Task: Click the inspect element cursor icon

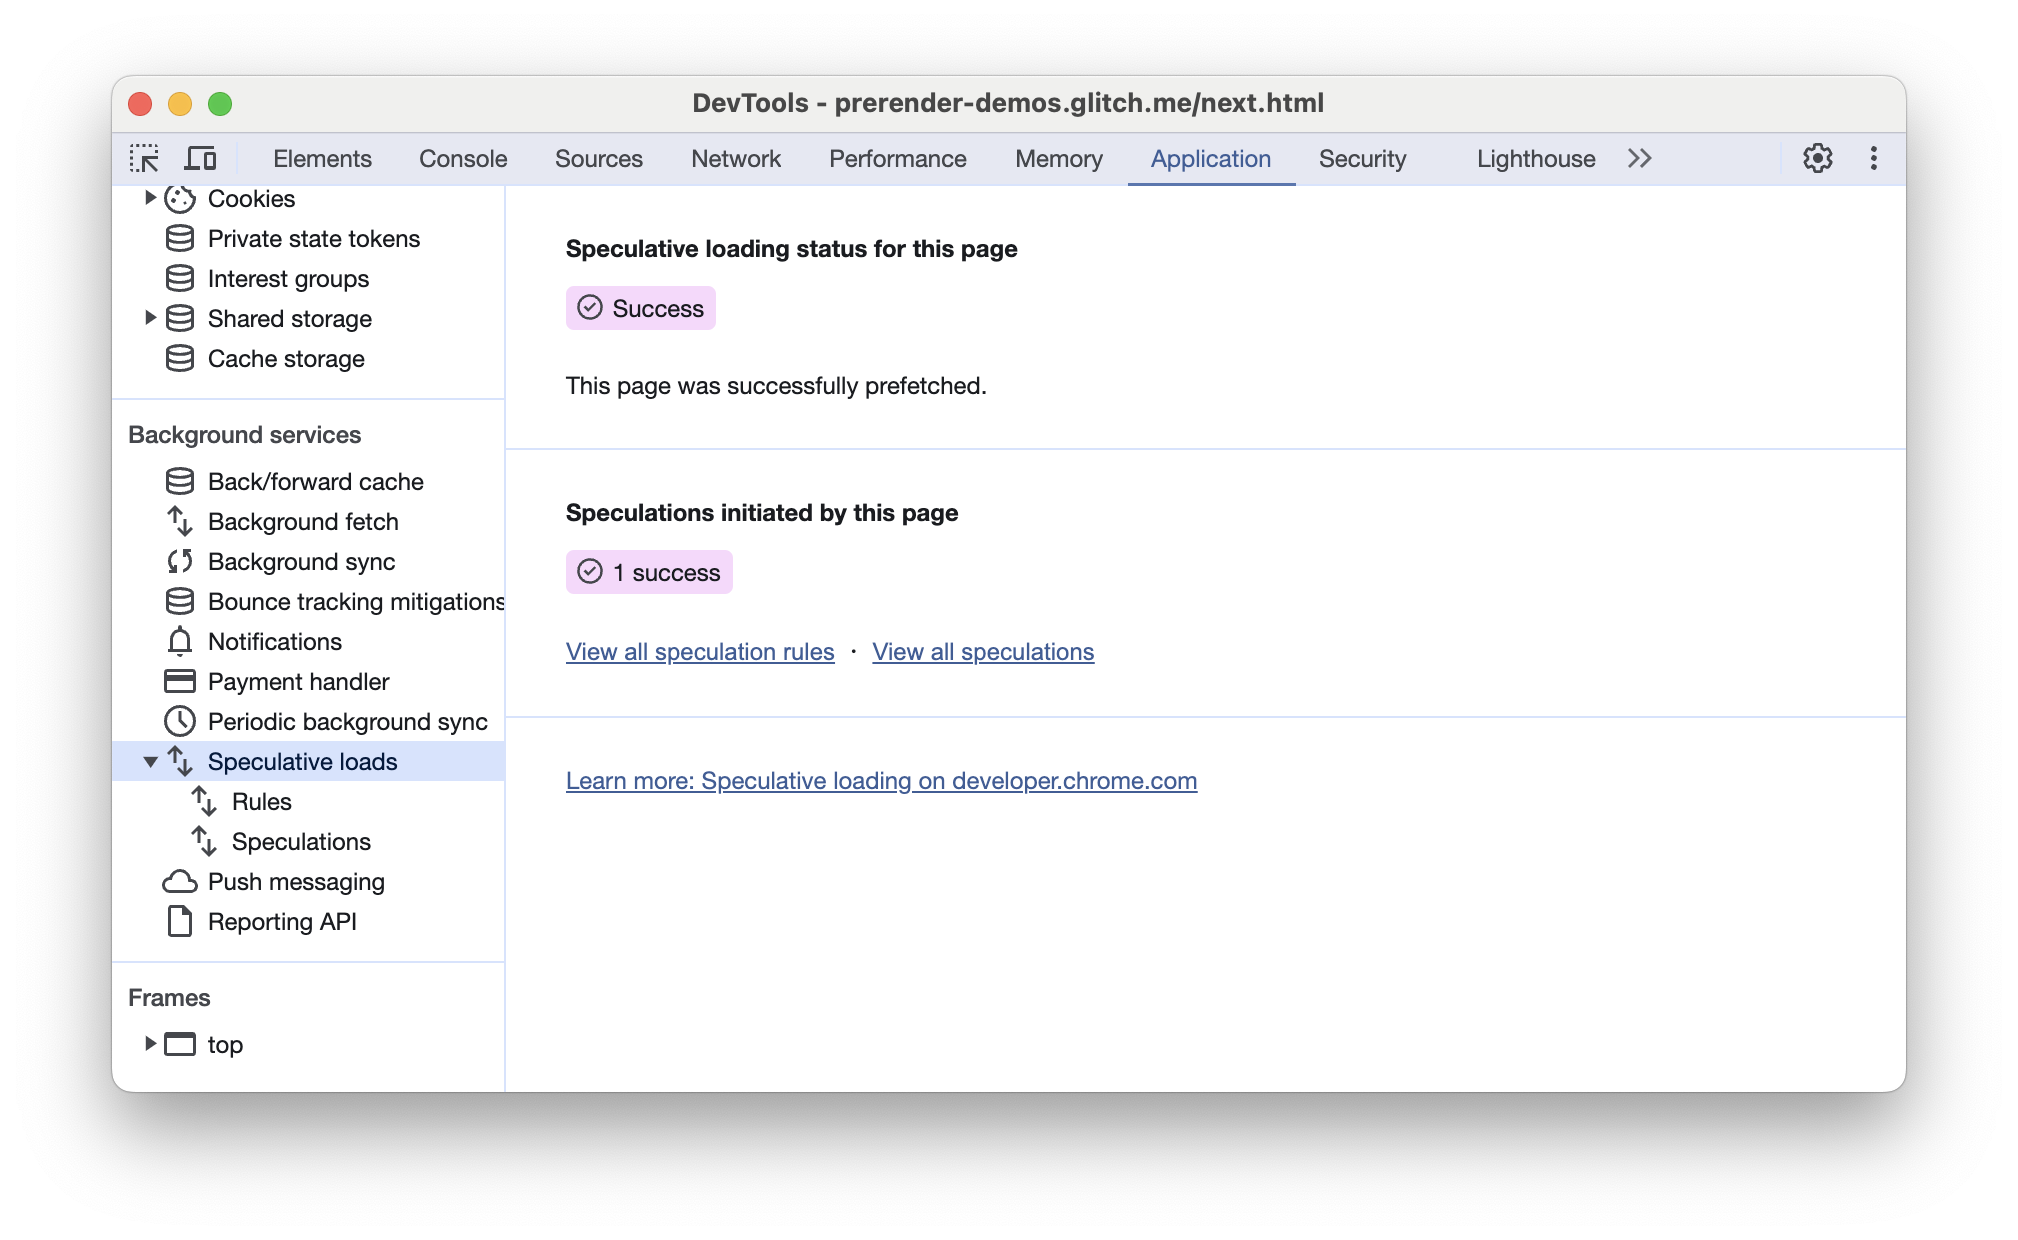Action: [x=146, y=159]
